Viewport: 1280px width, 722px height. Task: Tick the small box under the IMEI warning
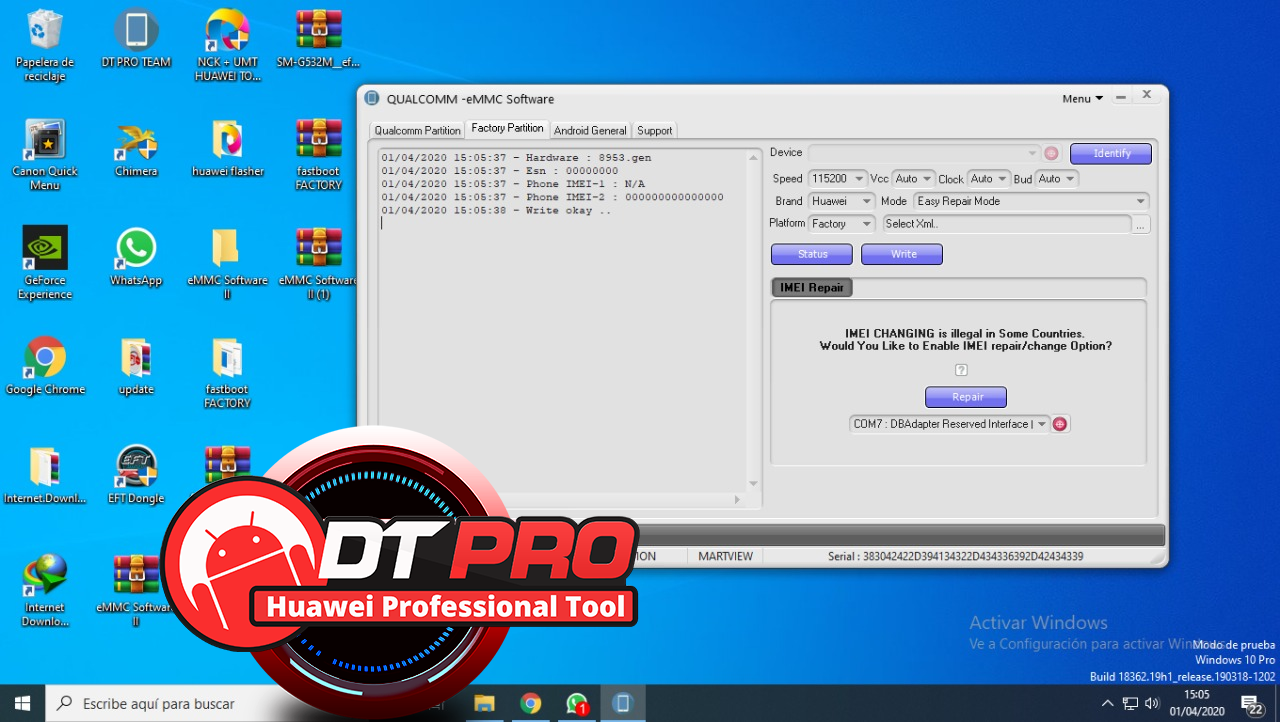coord(961,370)
